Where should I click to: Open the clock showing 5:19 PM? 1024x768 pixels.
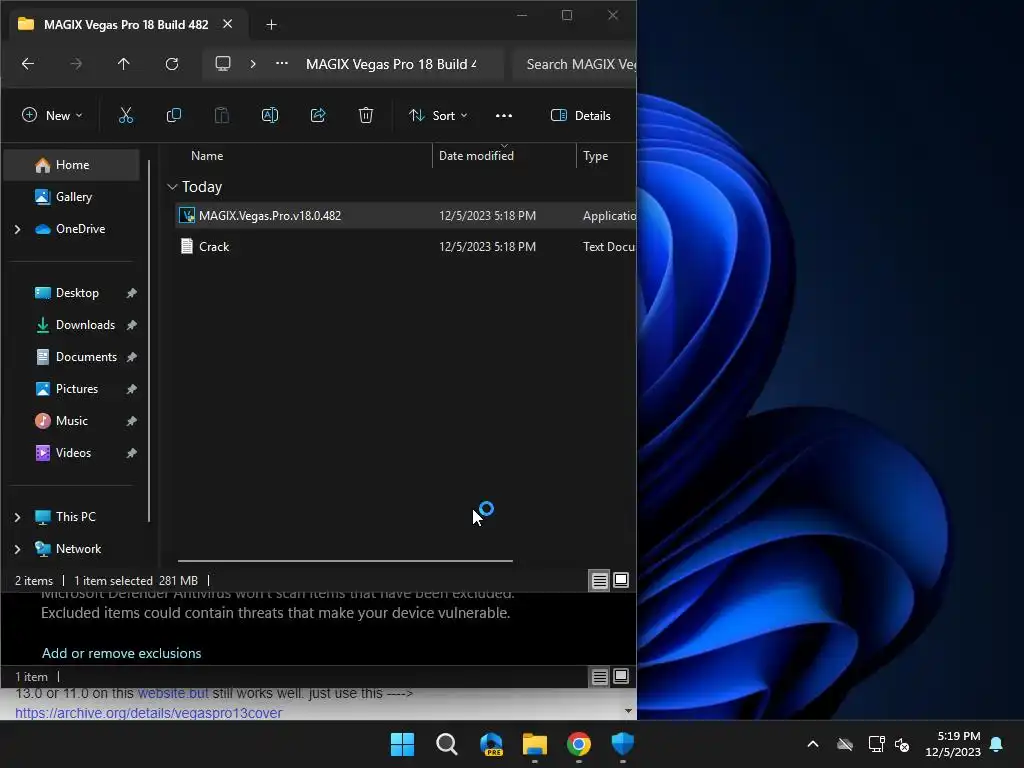coord(953,744)
